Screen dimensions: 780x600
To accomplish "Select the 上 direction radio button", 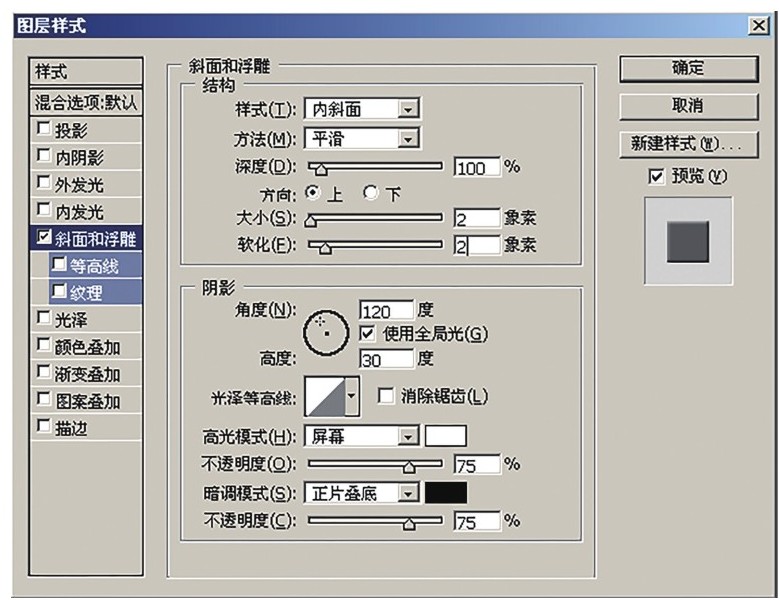I will [x=312, y=192].
